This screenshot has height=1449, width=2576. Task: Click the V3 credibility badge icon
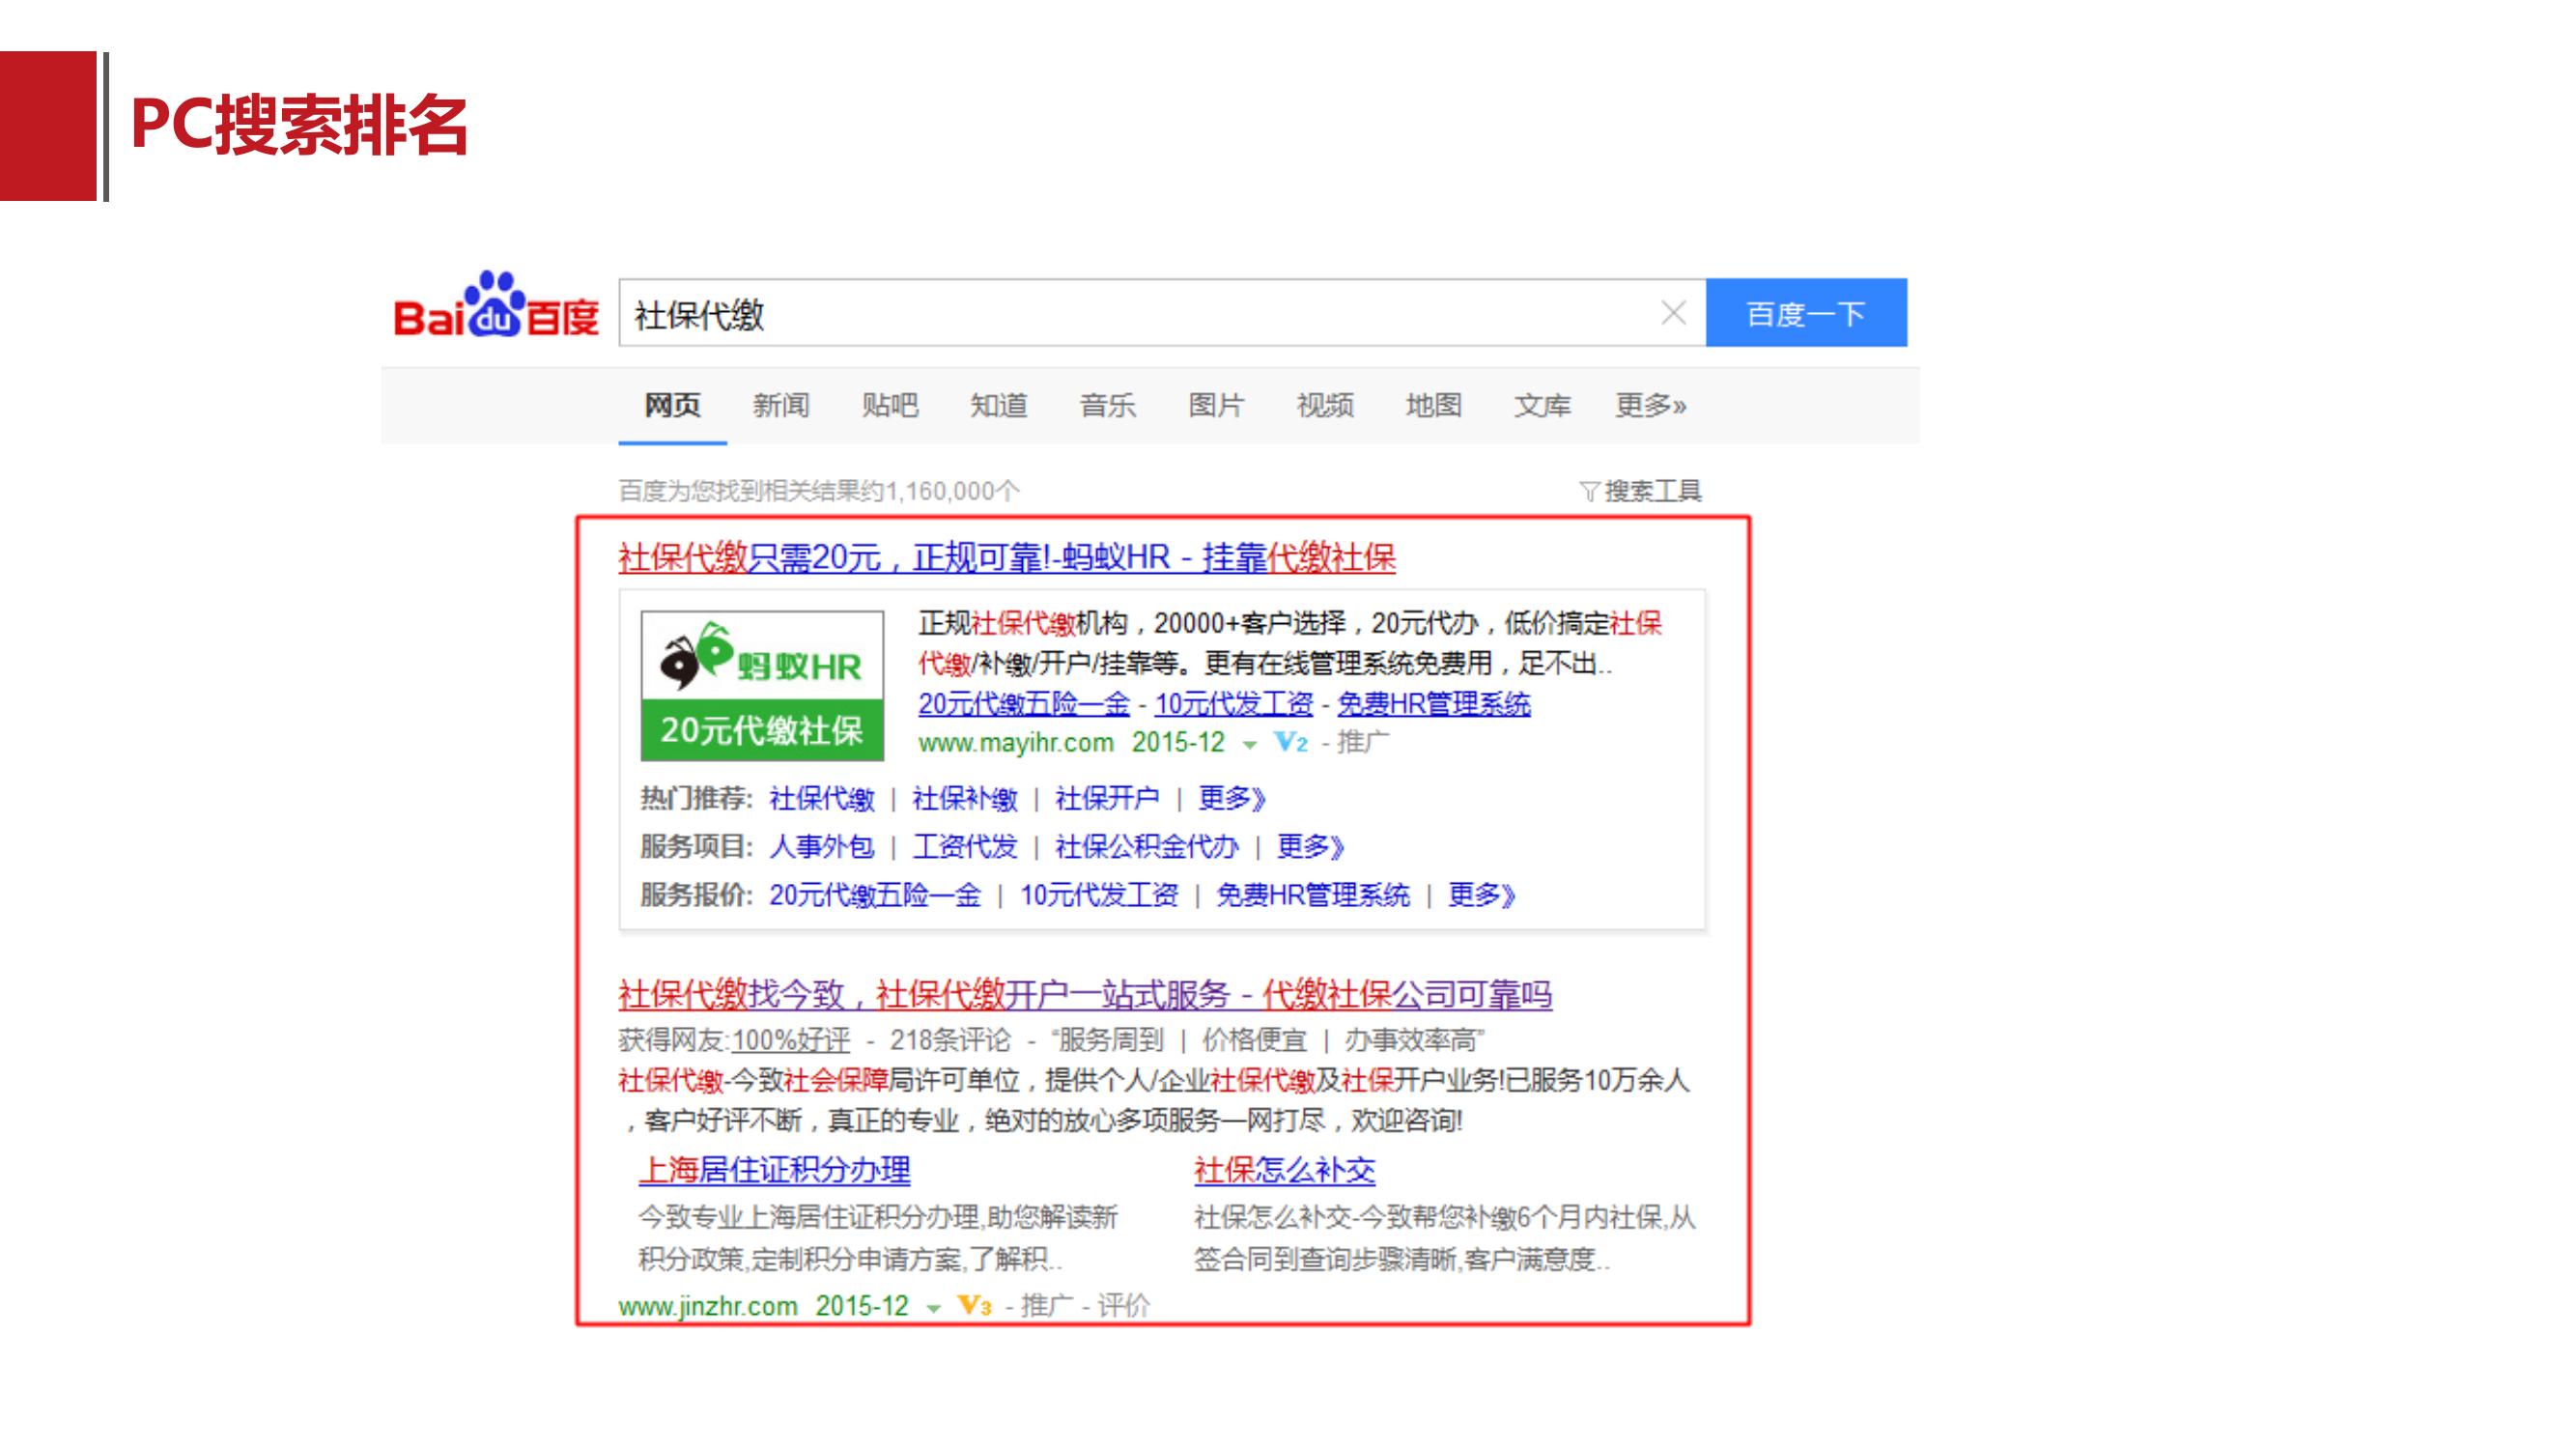[974, 1306]
